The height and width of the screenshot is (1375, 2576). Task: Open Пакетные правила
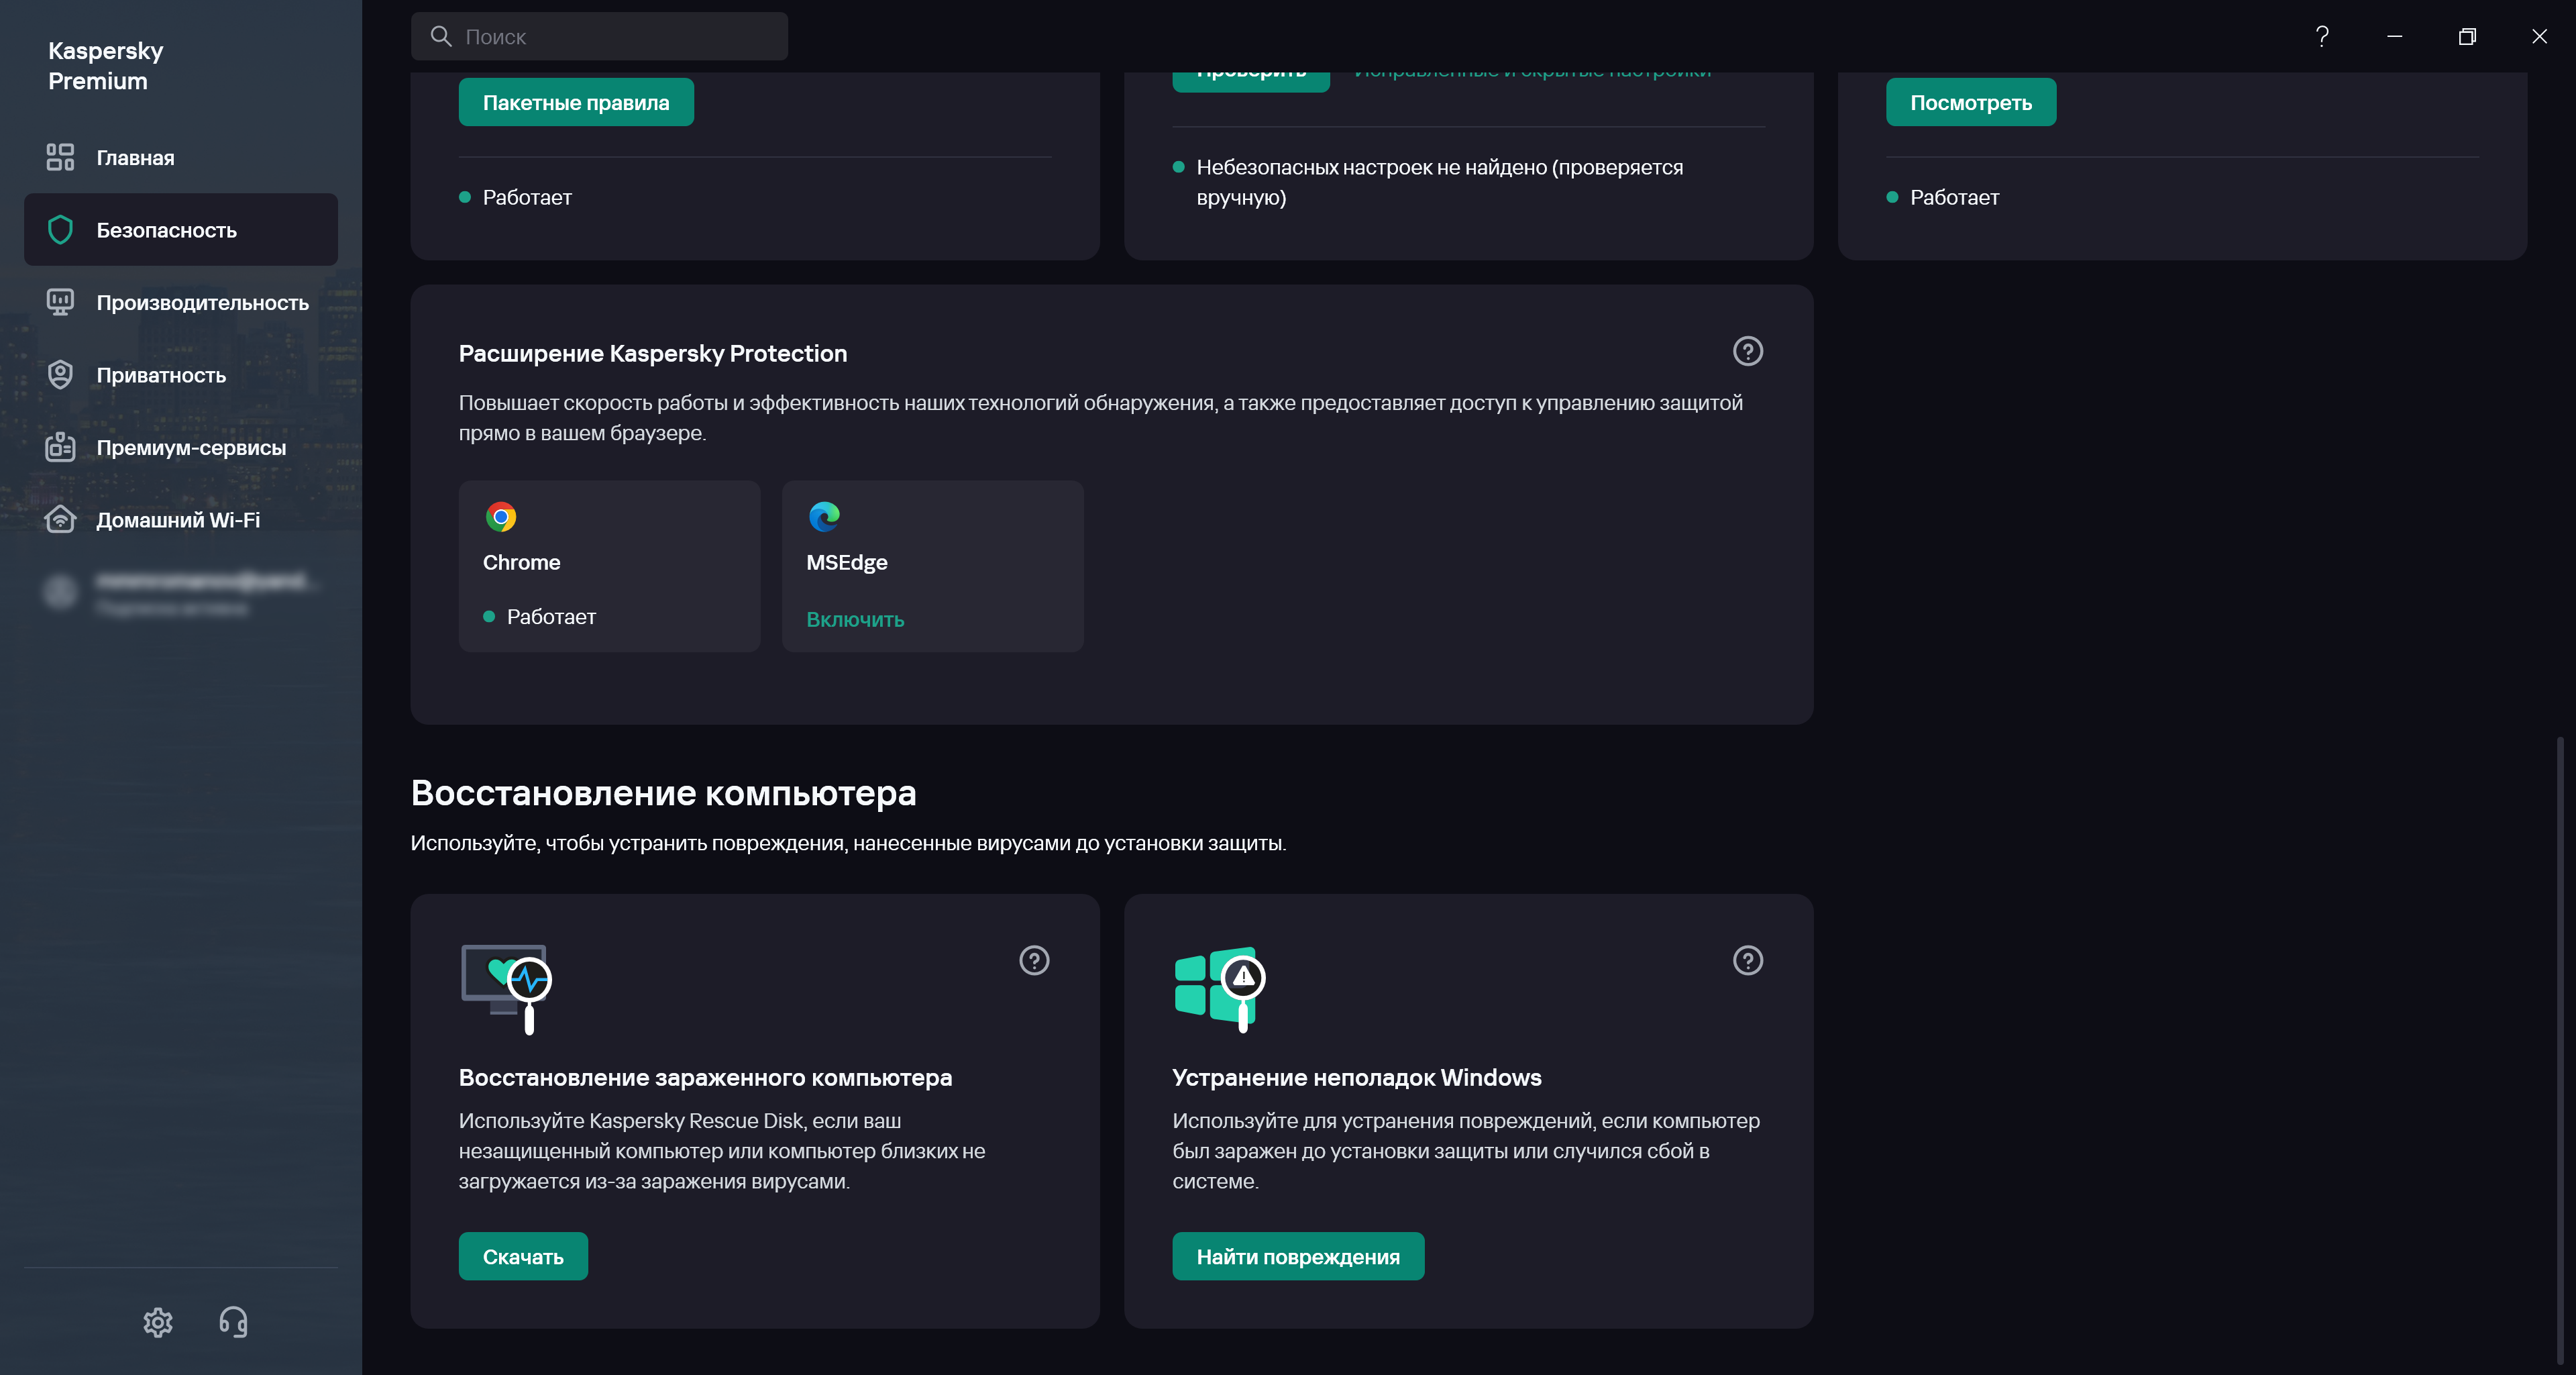575,102
